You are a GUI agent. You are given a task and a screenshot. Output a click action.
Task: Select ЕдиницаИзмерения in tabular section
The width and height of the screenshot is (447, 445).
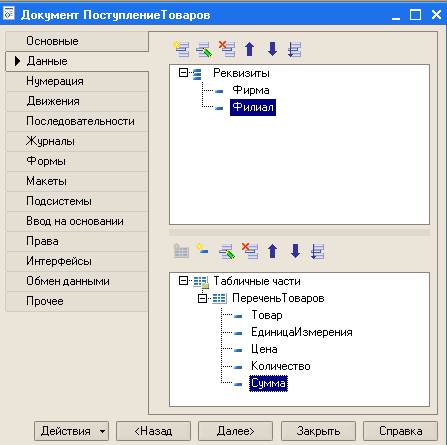pyautogui.click(x=302, y=332)
